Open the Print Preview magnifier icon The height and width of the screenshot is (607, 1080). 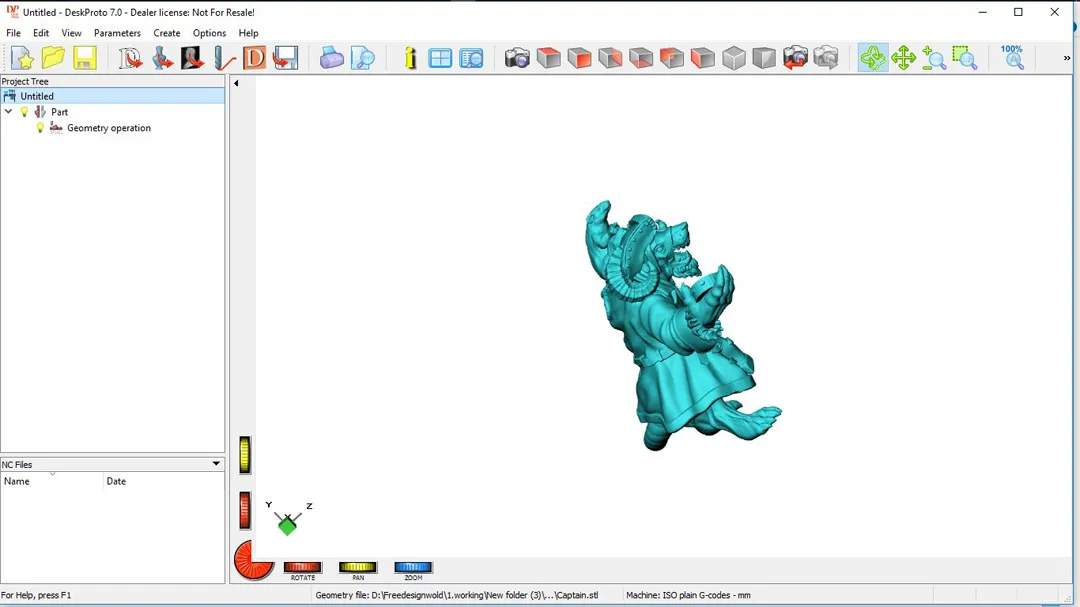363,58
